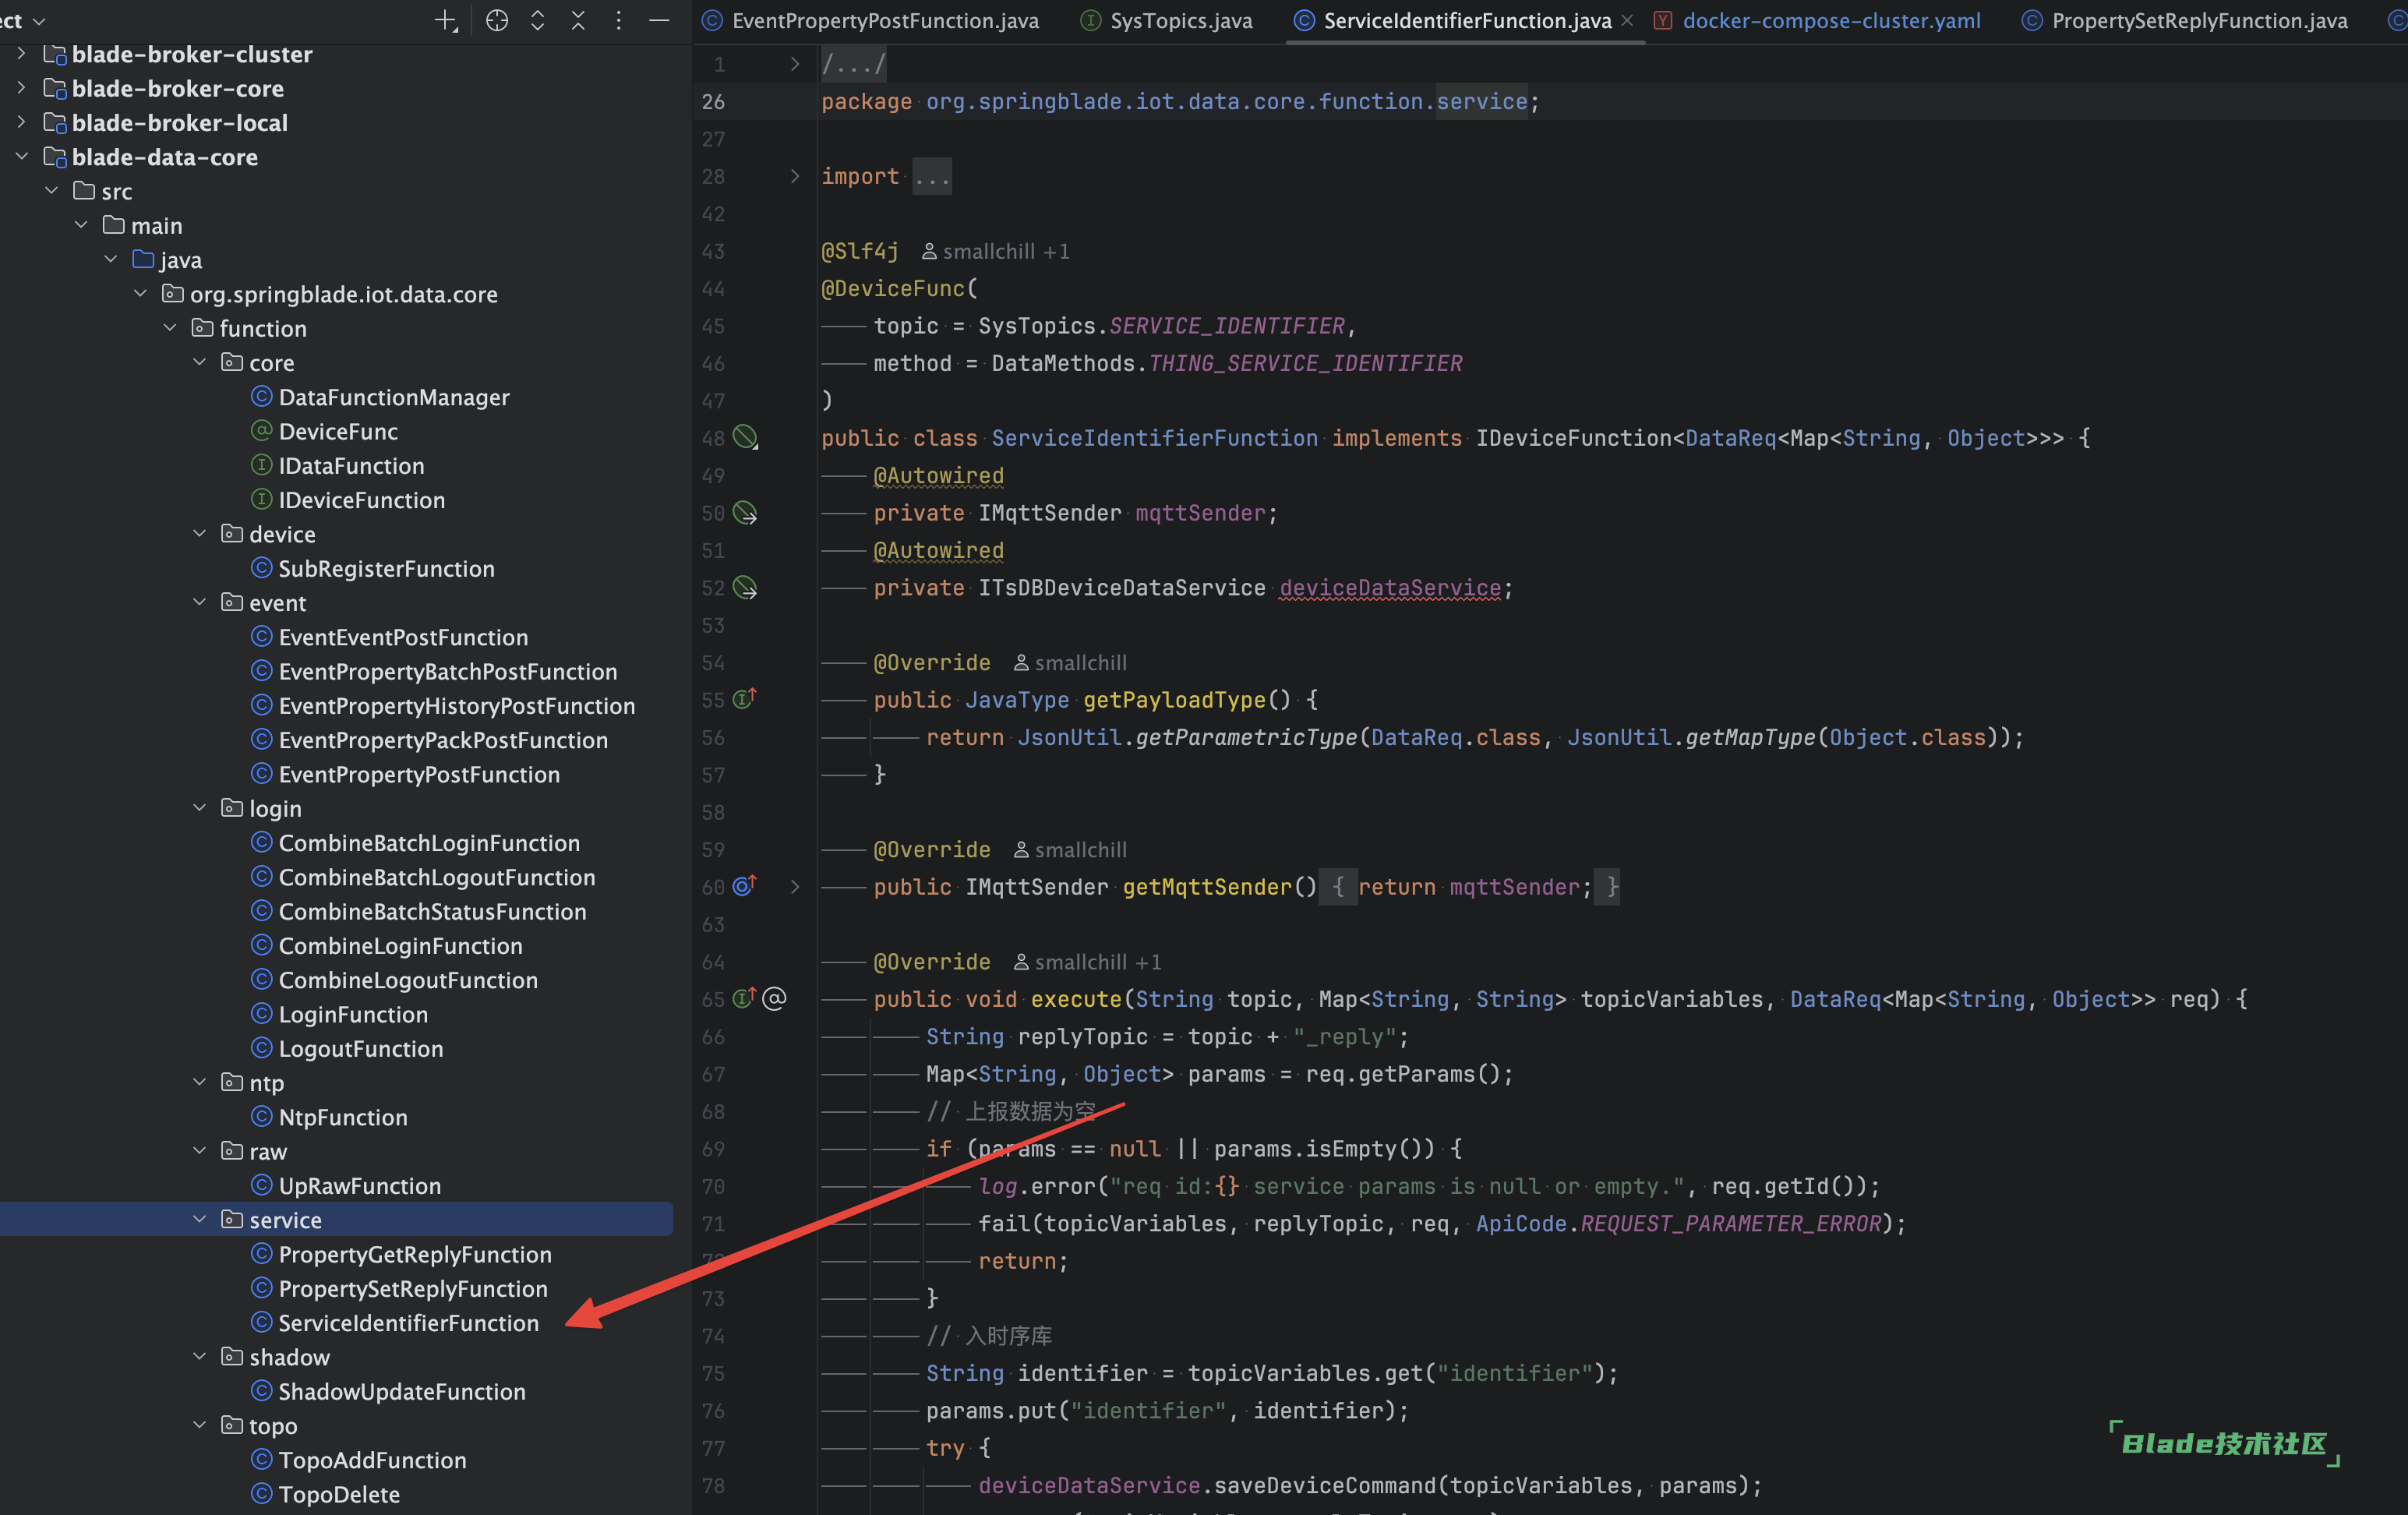Click the autowired bean gutter icon line 52
Screen dimensions: 2408x1515
[x=746, y=588]
